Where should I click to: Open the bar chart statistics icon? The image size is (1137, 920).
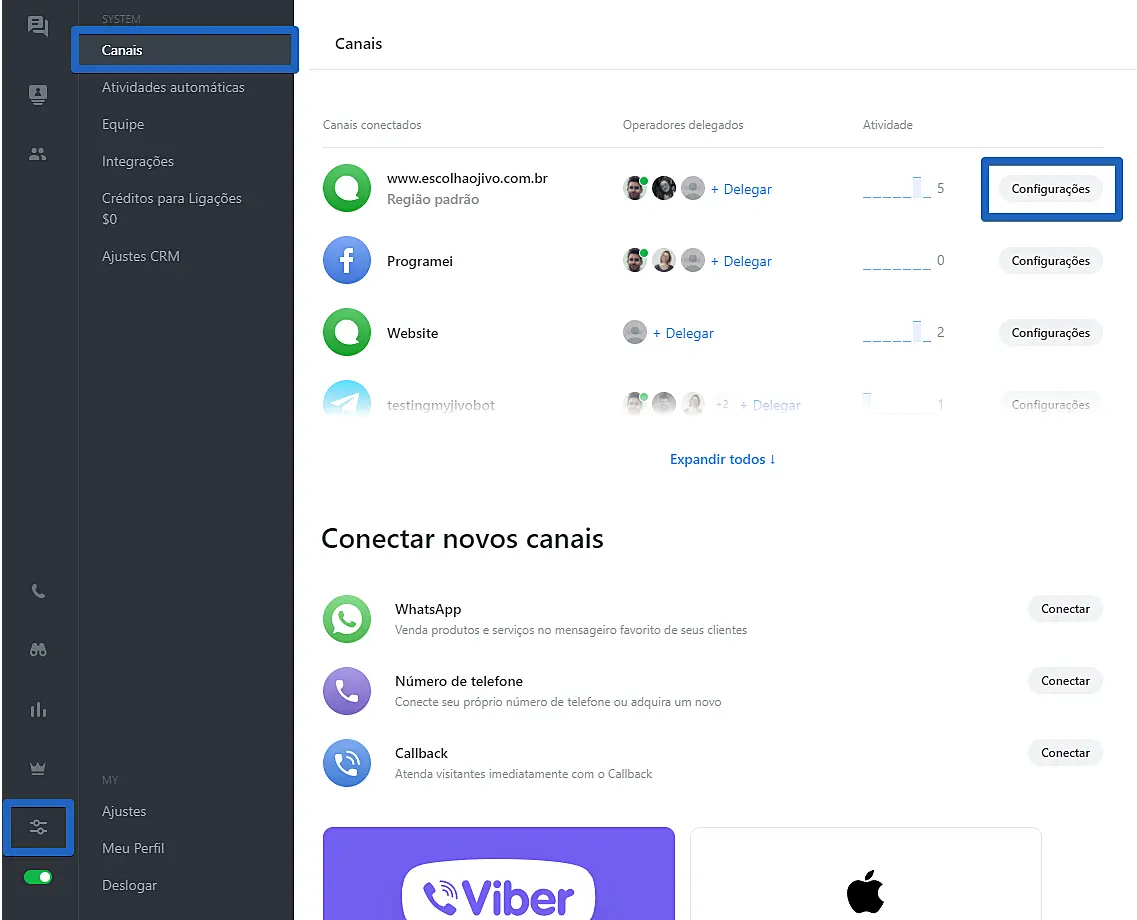(x=38, y=709)
